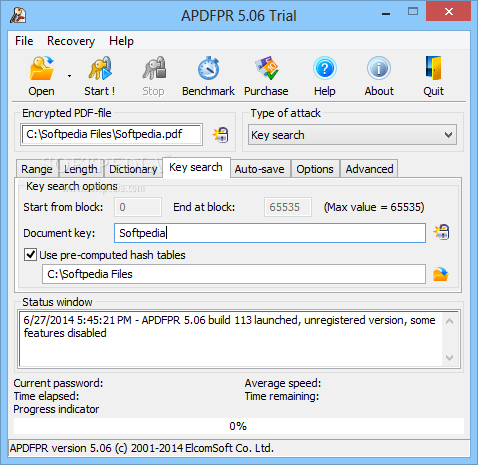Toggle Use pre-computed hash tables checkbox
This screenshot has width=478, height=465.
pos(30,255)
